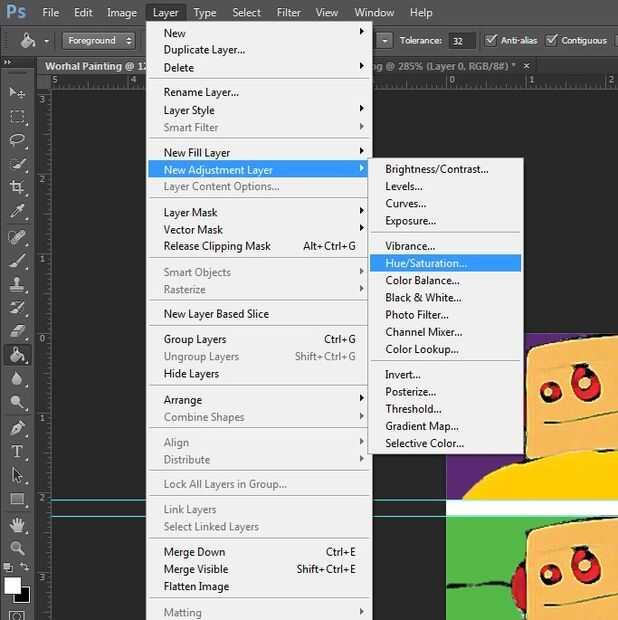The width and height of the screenshot is (618, 620).
Task: Select the History Brush tool
Action: [x=17, y=308]
